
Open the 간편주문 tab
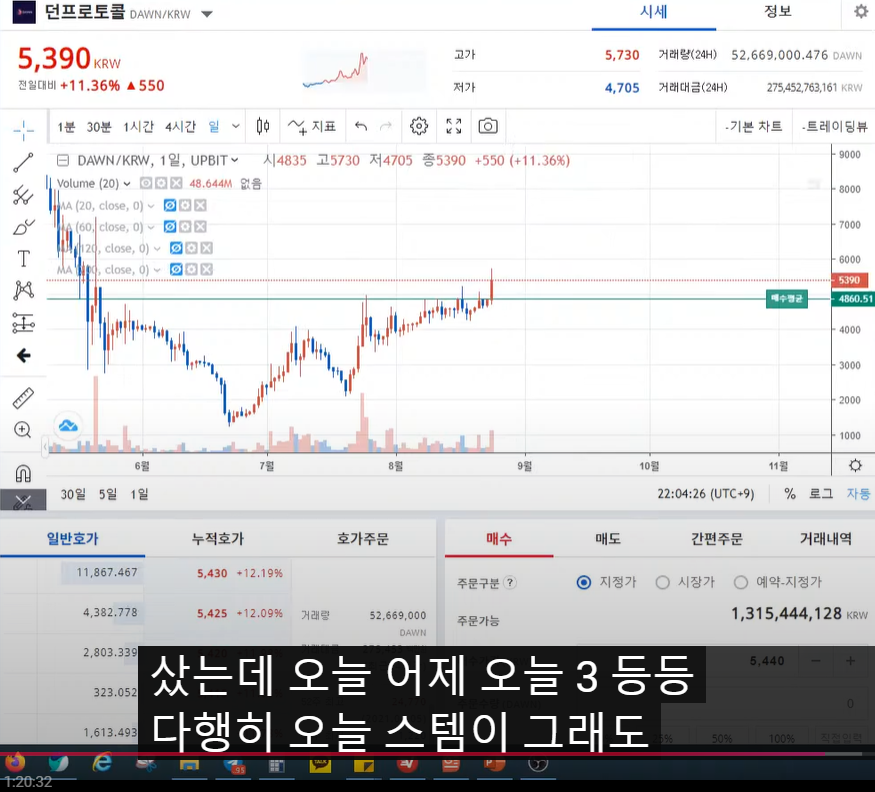717,539
